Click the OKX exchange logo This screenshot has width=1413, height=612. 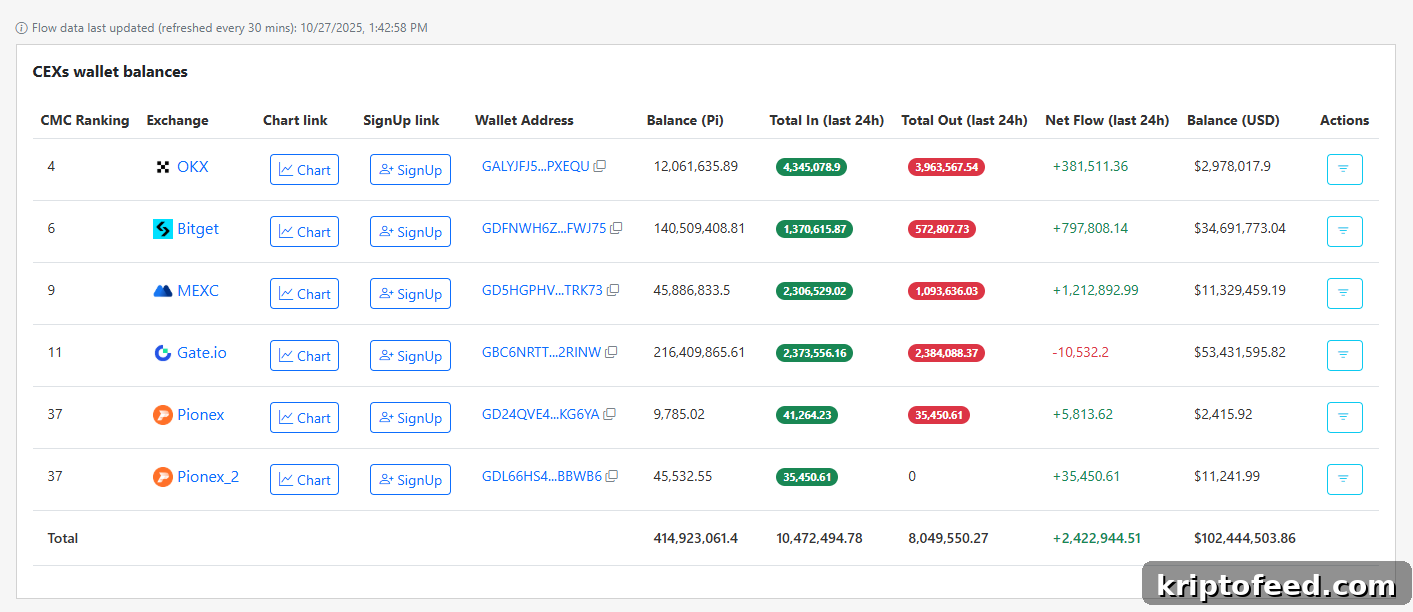point(163,167)
